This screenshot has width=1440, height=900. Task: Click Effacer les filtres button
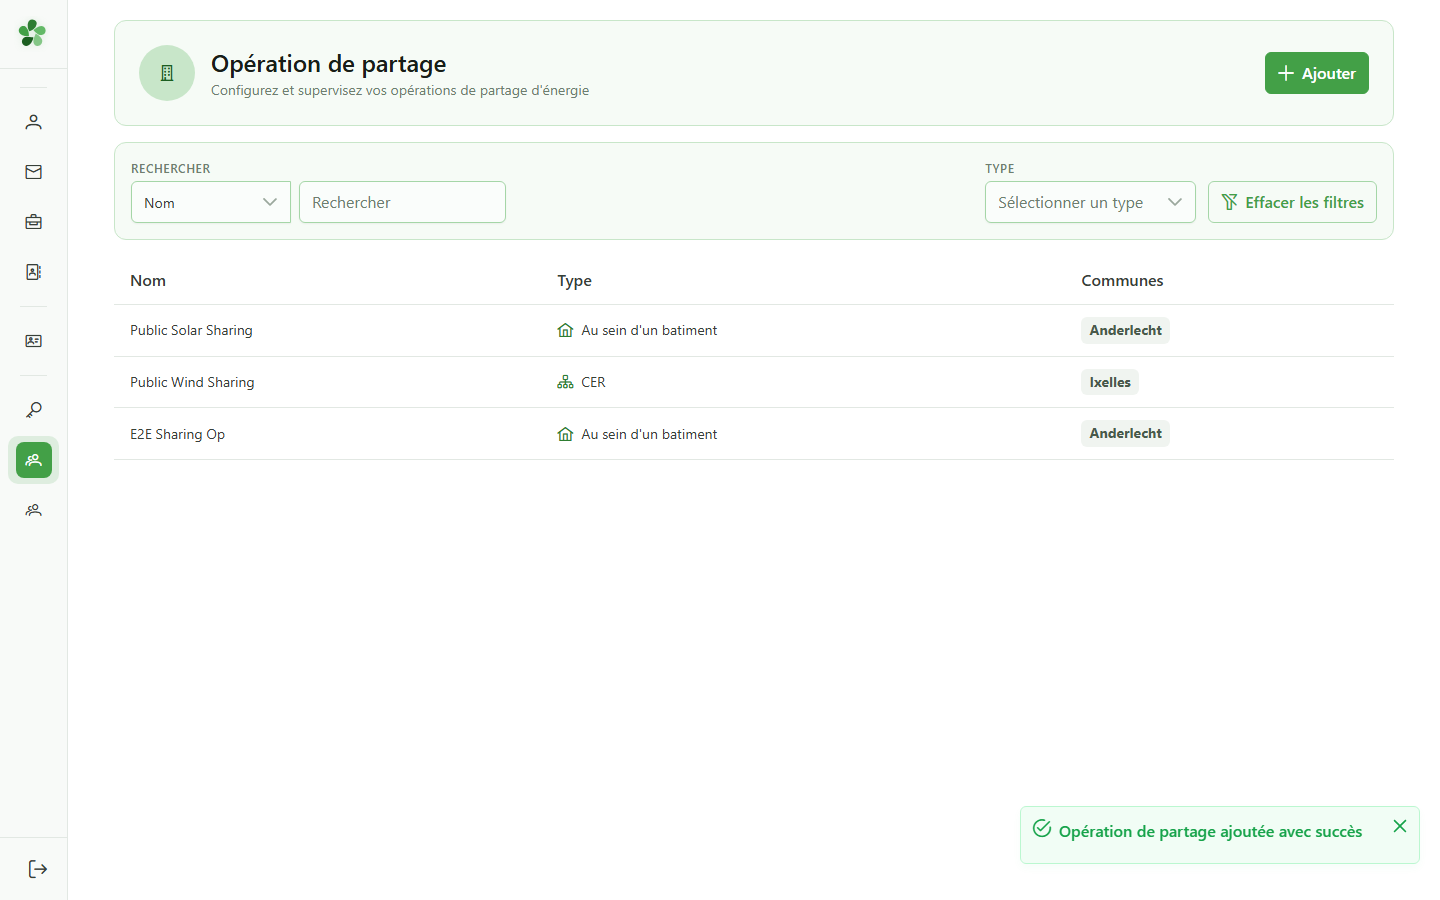coord(1292,202)
